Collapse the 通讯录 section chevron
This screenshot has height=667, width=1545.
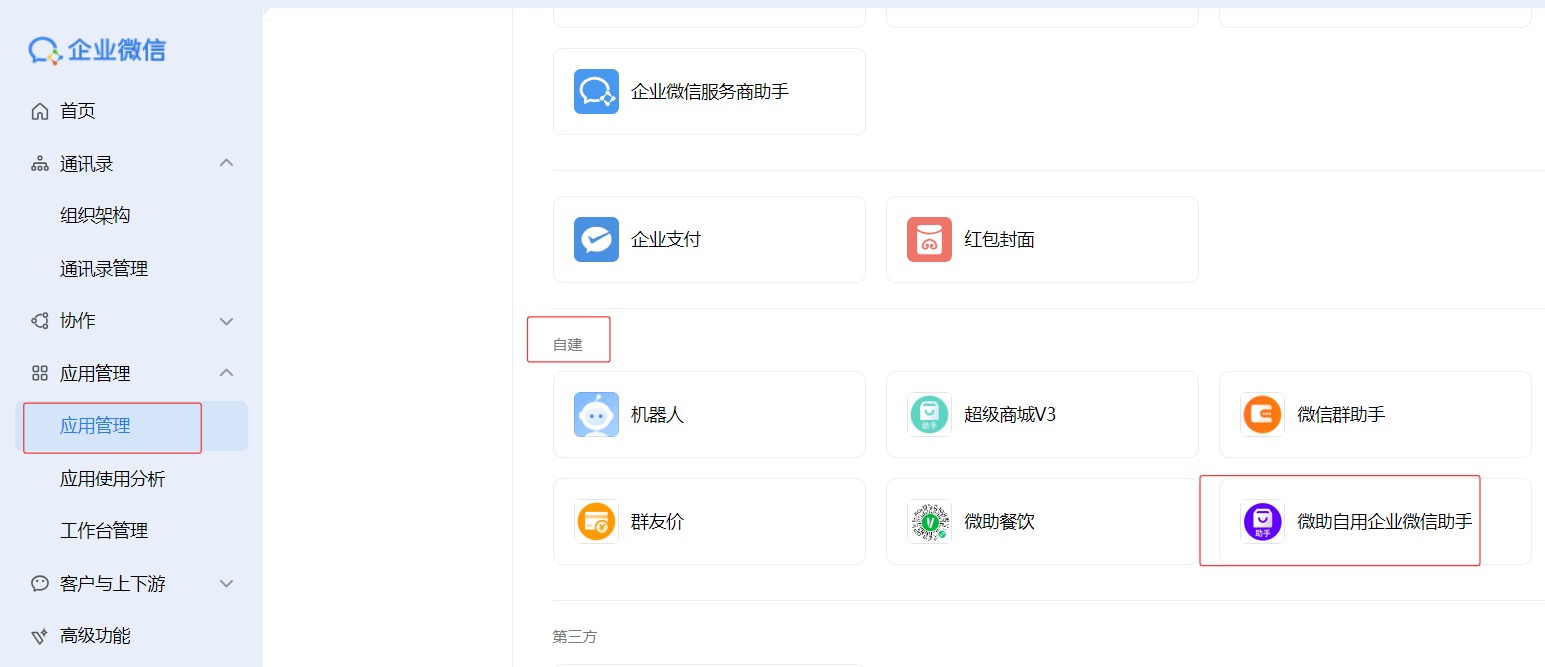(227, 163)
